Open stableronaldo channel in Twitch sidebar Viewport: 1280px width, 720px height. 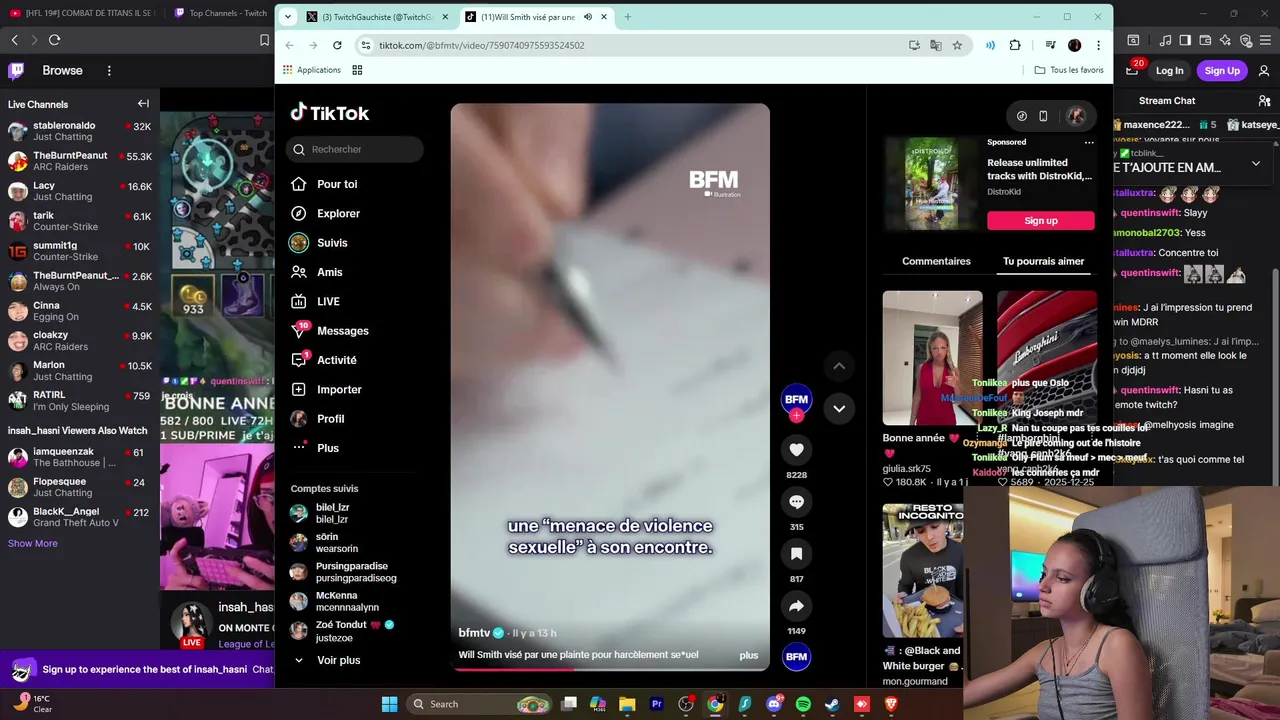80,131
